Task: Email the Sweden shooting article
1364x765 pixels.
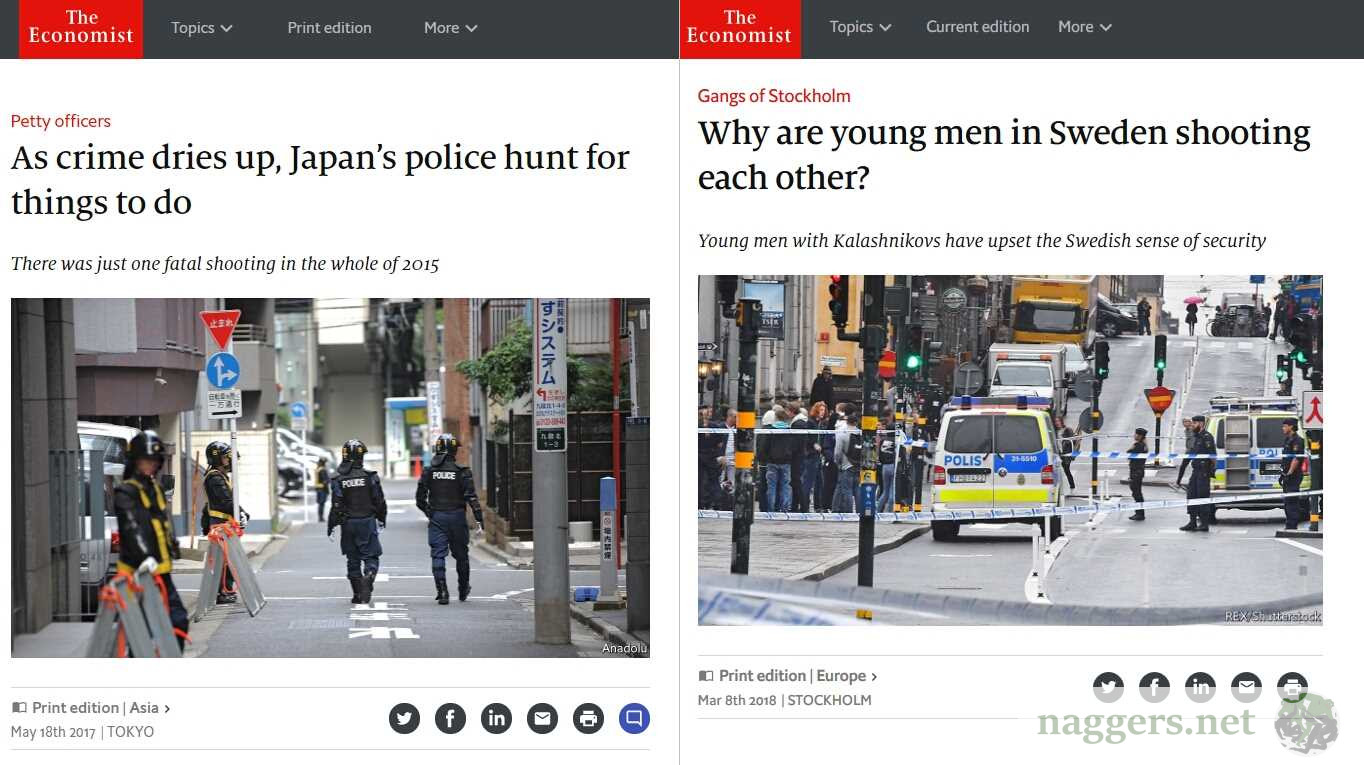Action: (1246, 687)
